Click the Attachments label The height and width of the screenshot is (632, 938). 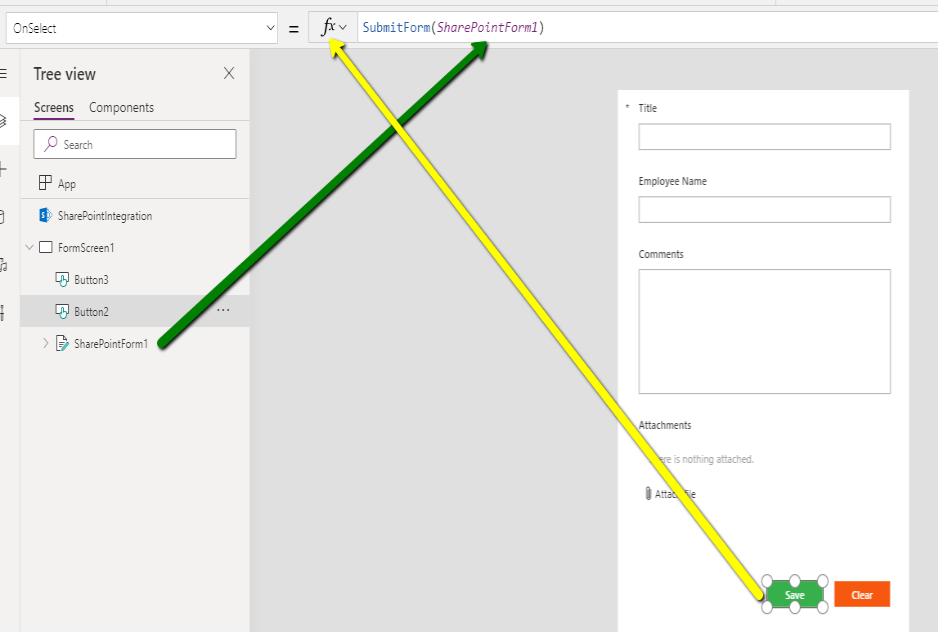(665, 426)
